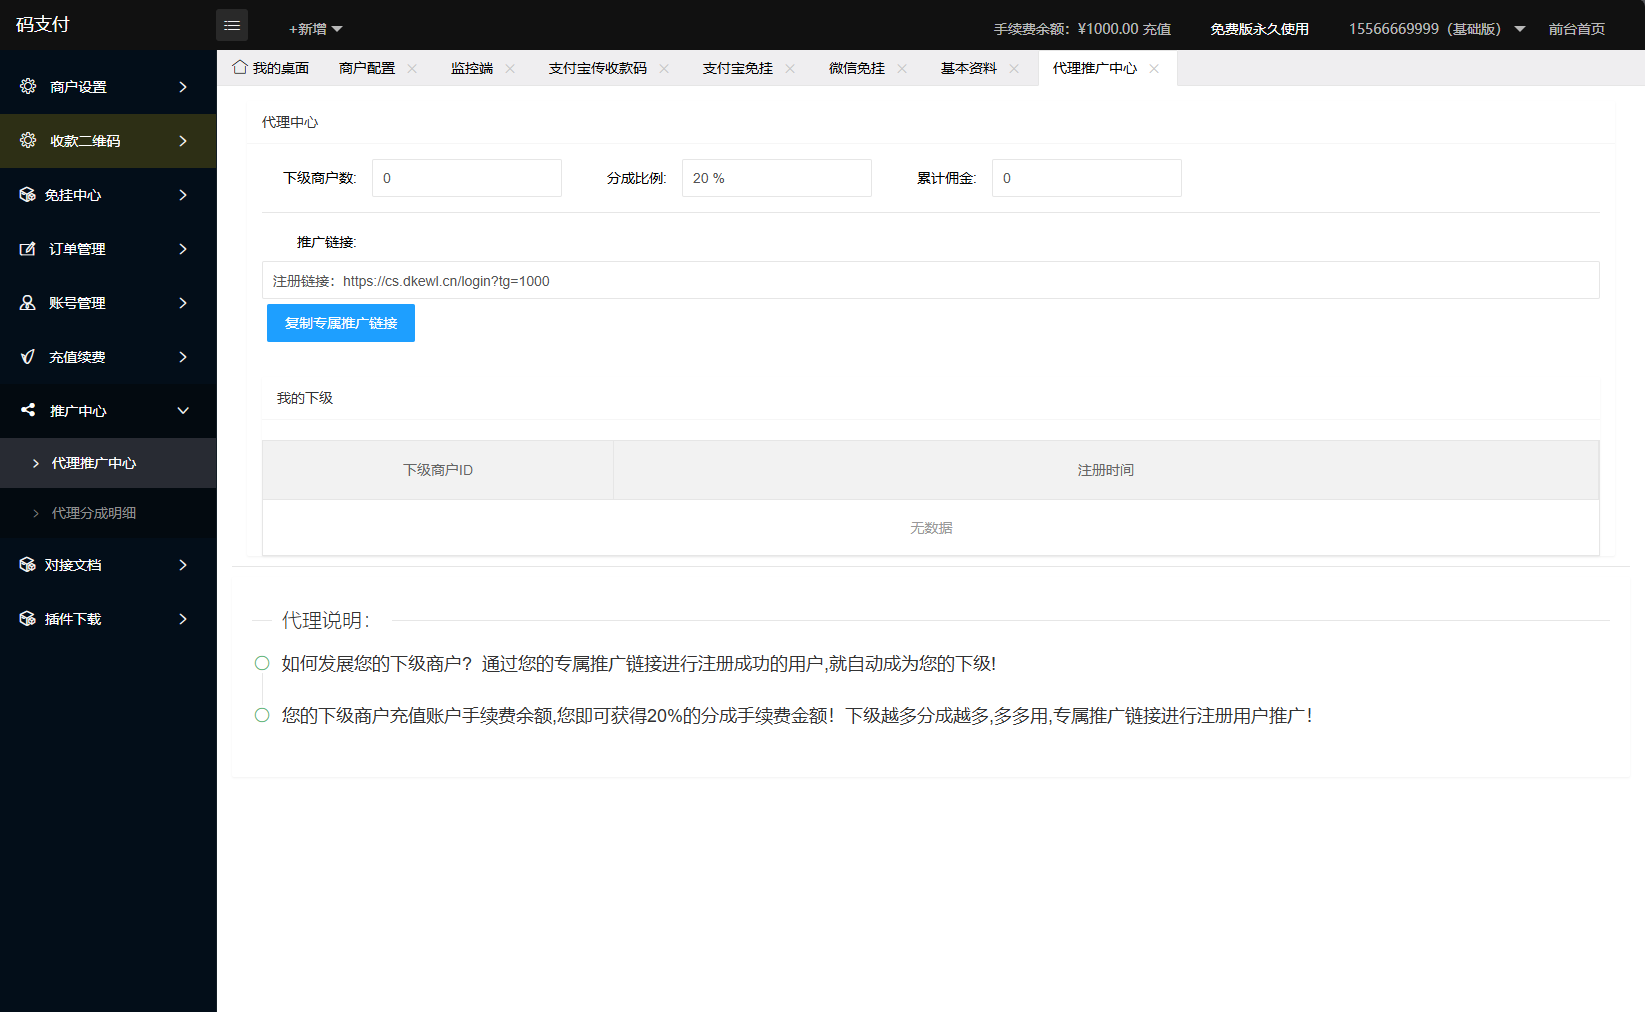
Task: Open the 收款二维码 sidebar icon
Action: point(28,140)
